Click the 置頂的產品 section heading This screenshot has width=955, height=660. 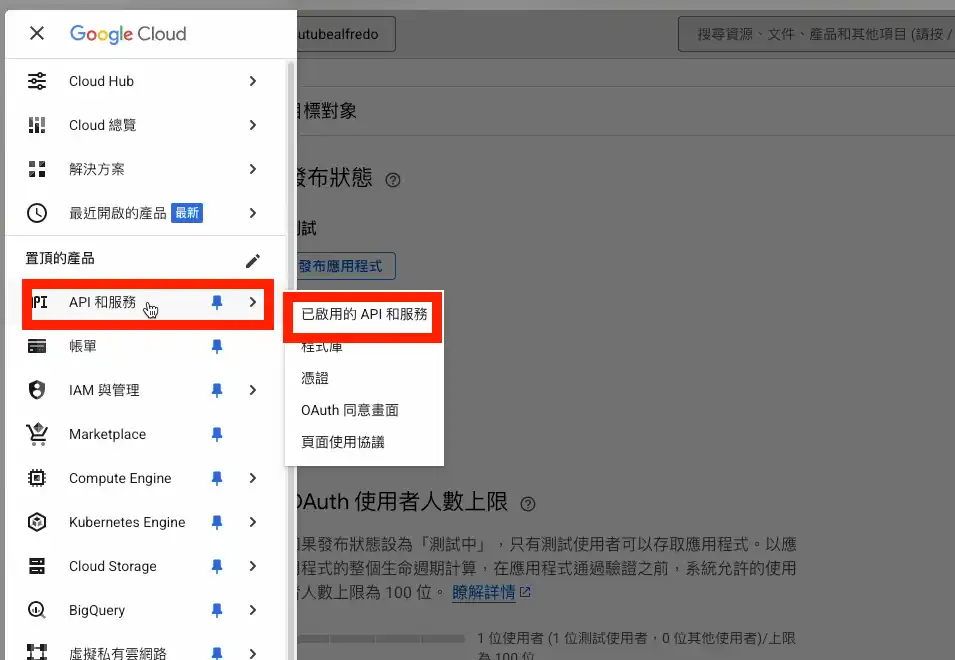pos(60,258)
